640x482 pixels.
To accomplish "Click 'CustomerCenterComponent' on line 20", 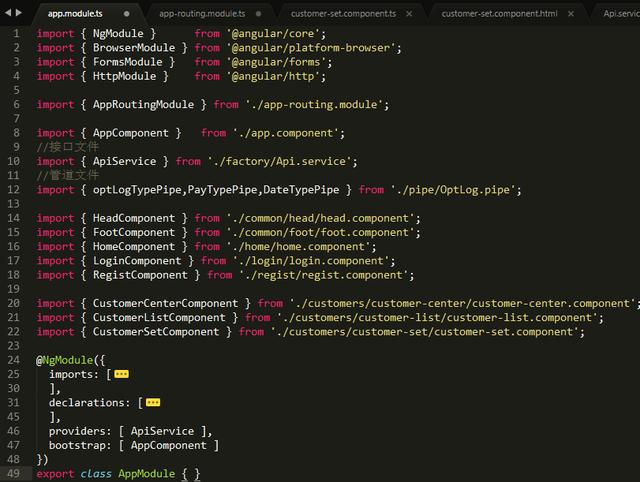I will [x=165, y=303].
